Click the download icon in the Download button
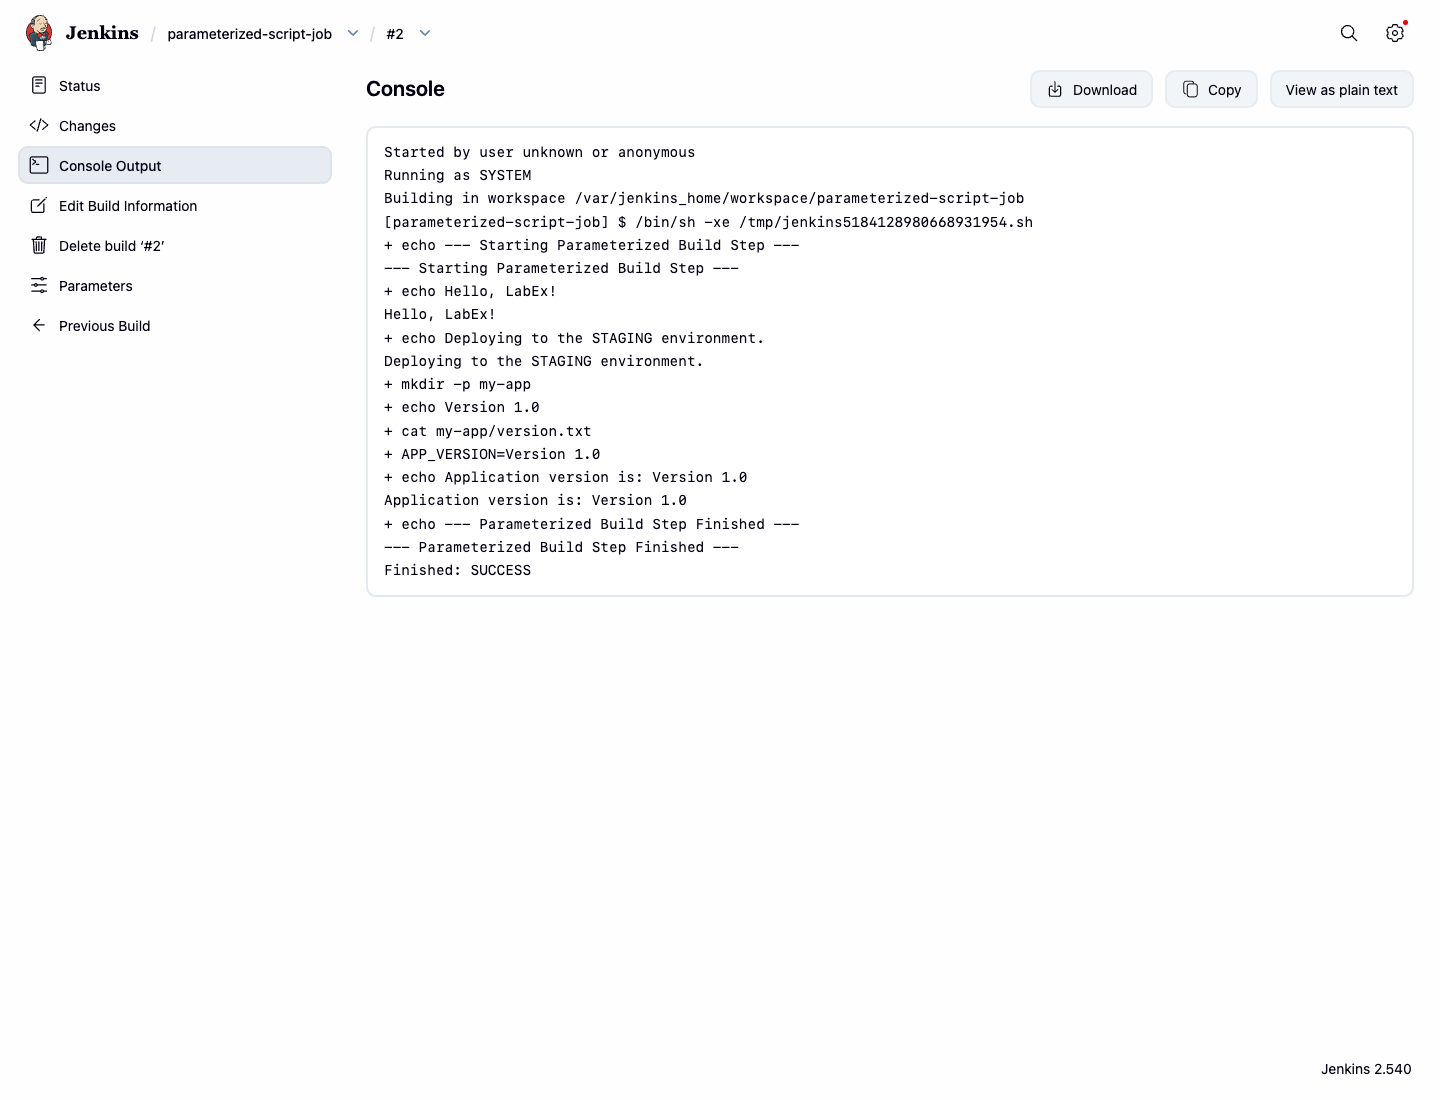The height and width of the screenshot is (1100, 1440). [x=1055, y=90]
